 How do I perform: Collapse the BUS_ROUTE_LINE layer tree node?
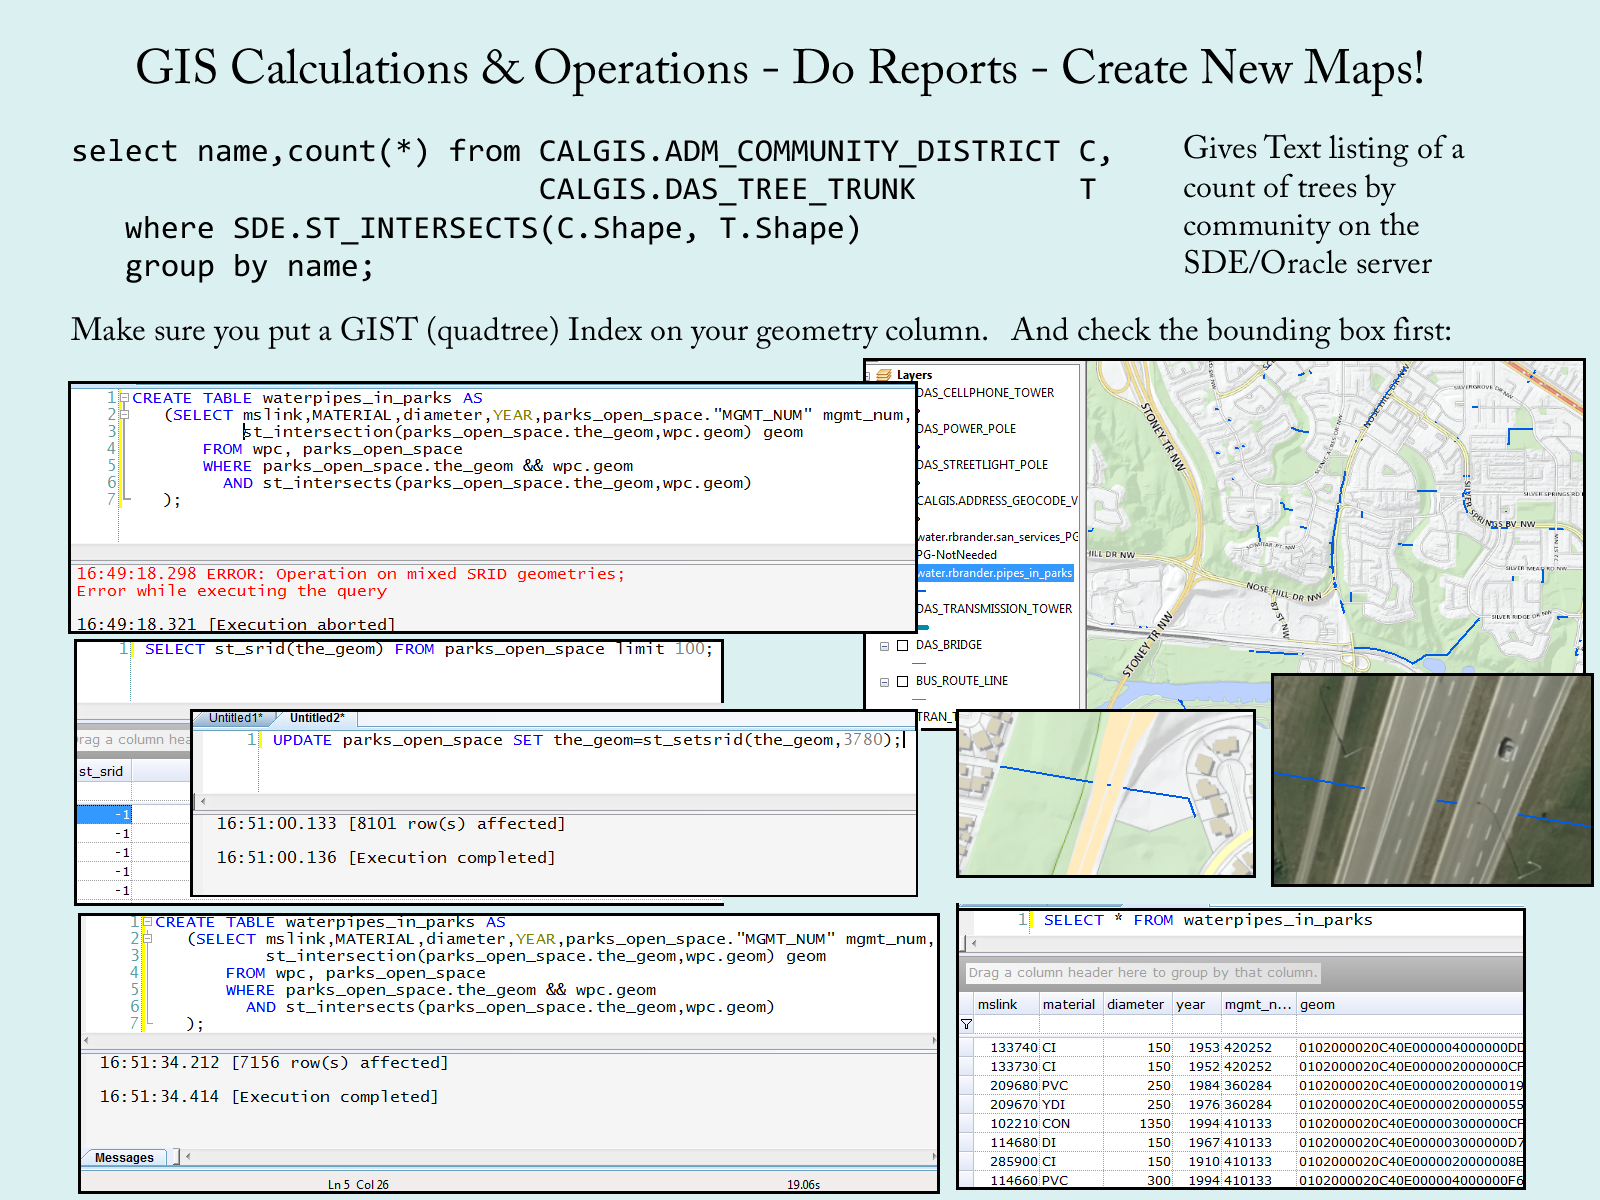(884, 682)
